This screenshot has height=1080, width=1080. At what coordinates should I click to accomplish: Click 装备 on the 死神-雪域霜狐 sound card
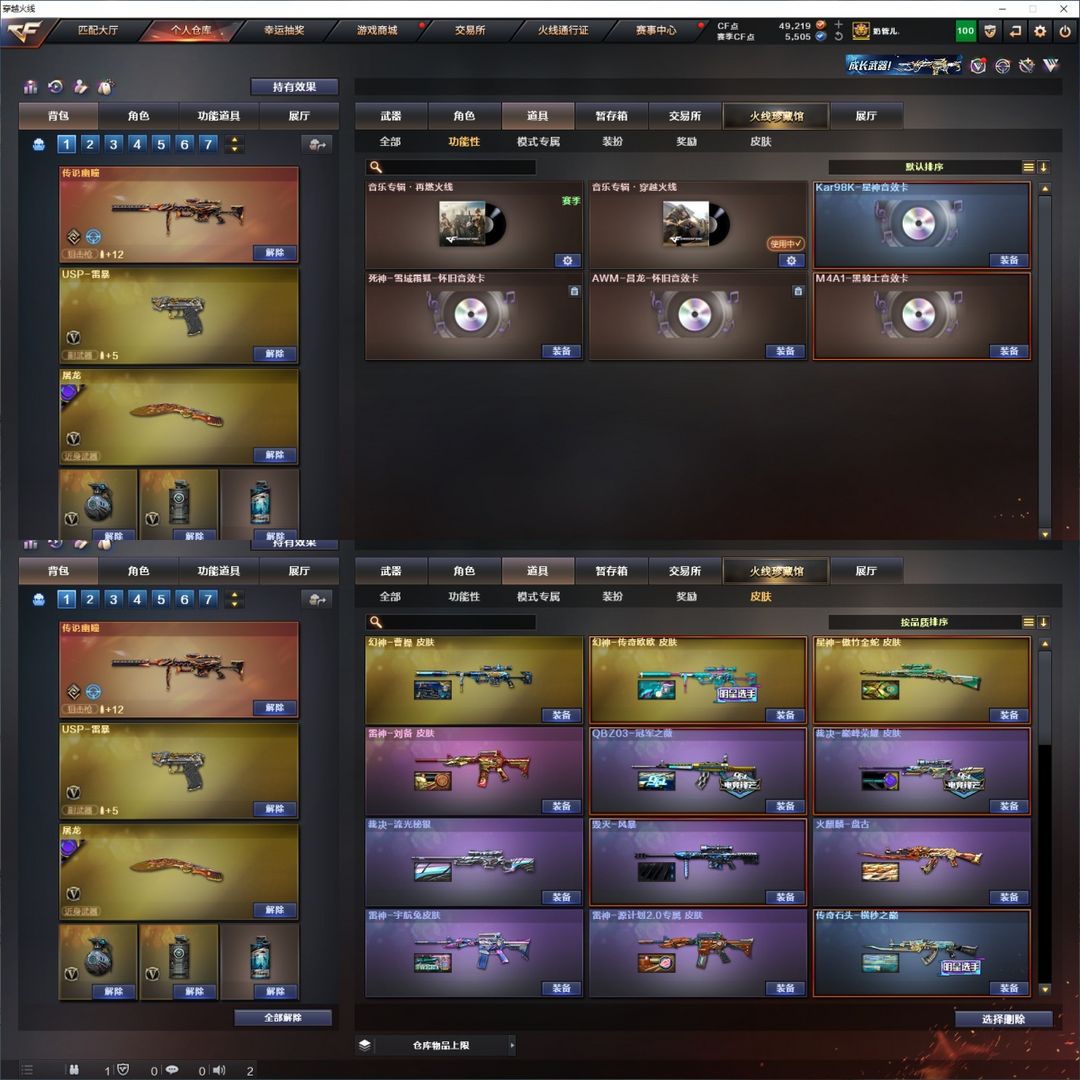click(561, 351)
